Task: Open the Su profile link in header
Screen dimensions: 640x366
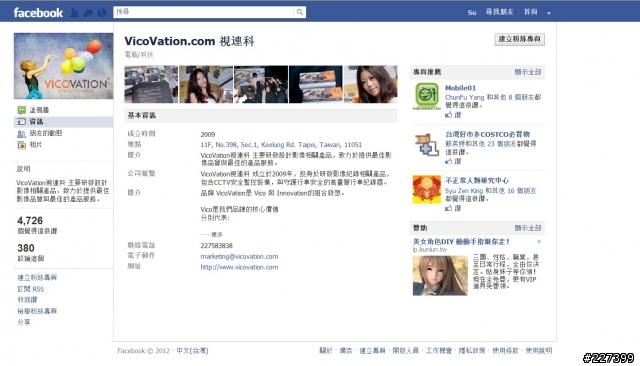Action: click(472, 13)
